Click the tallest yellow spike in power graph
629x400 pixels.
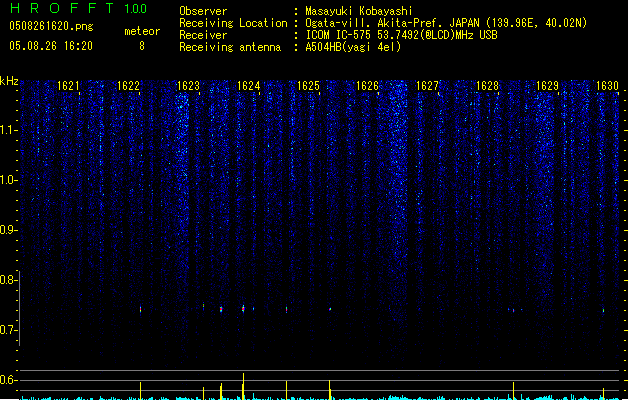243,386
